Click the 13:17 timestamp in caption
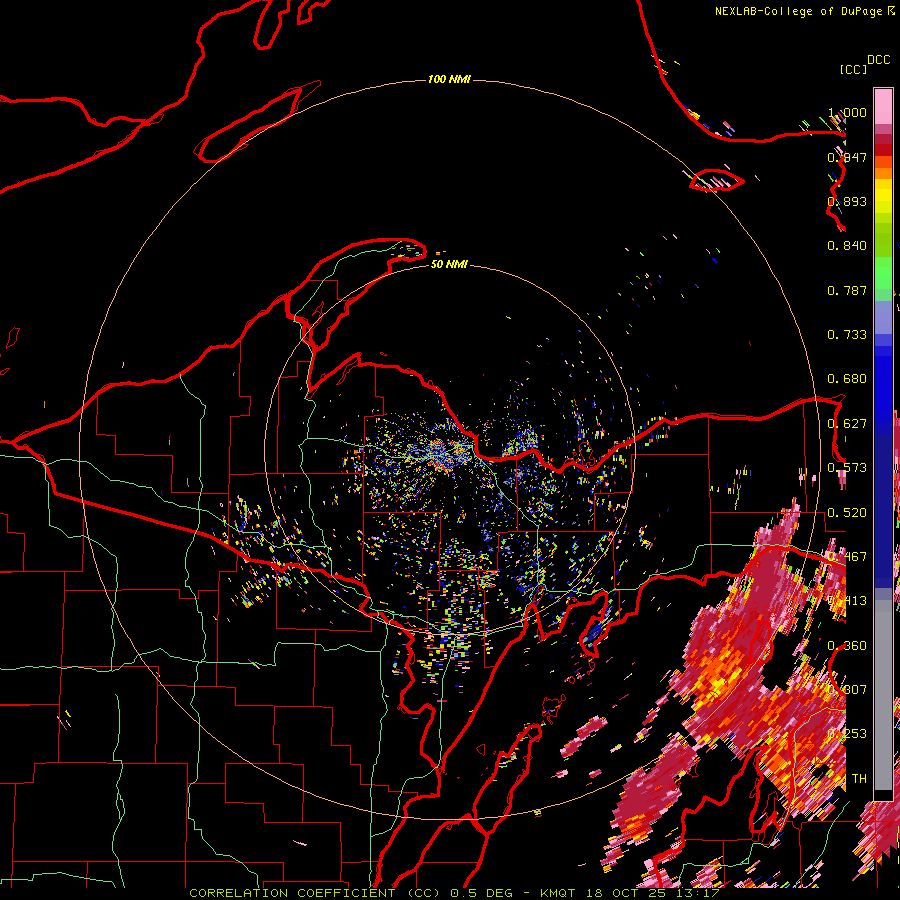Viewport: 900px width, 900px height. click(x=696, y=893)
